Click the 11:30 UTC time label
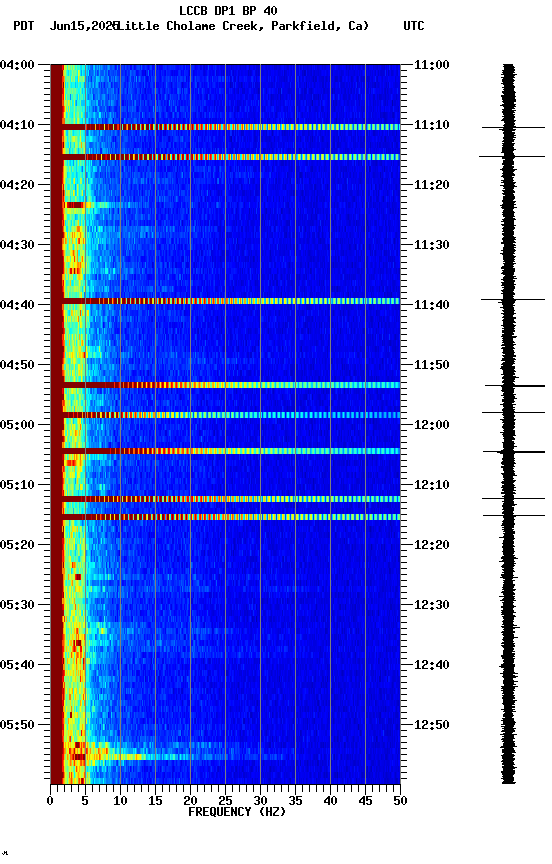 pos(432,245)
